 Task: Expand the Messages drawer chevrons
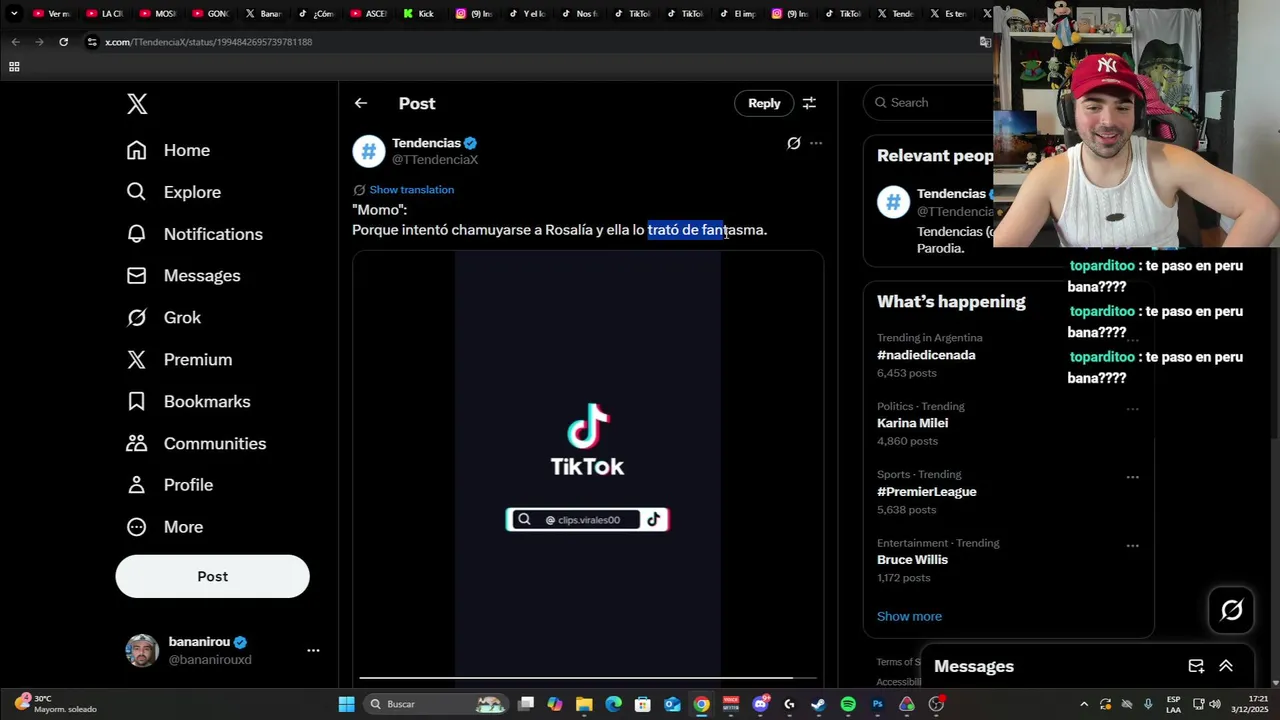1226,666
